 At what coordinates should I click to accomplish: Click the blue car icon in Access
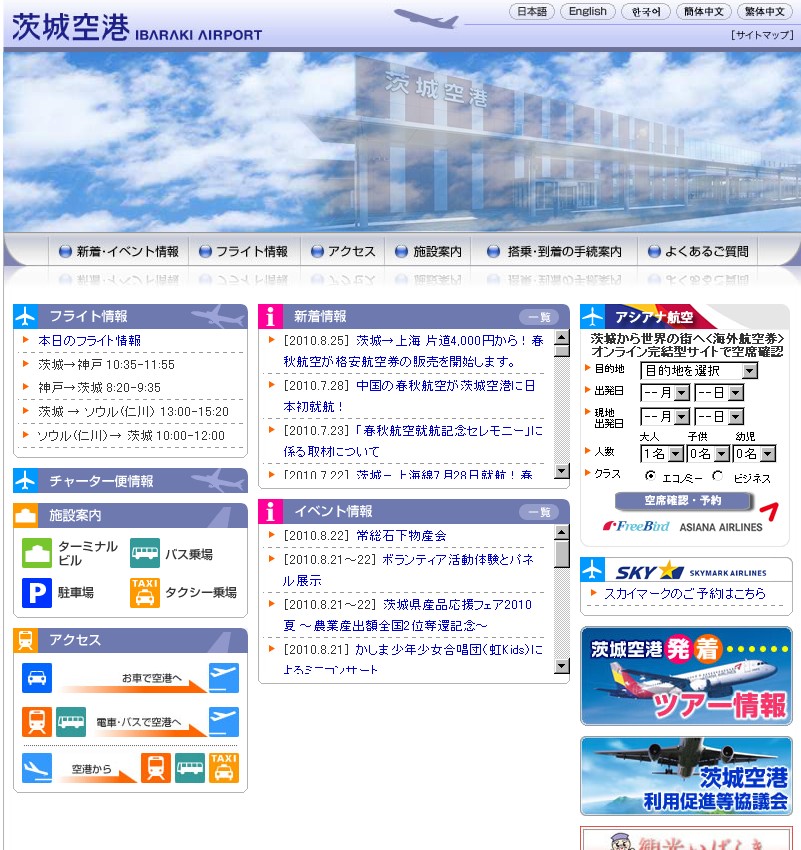click(37, 678)
